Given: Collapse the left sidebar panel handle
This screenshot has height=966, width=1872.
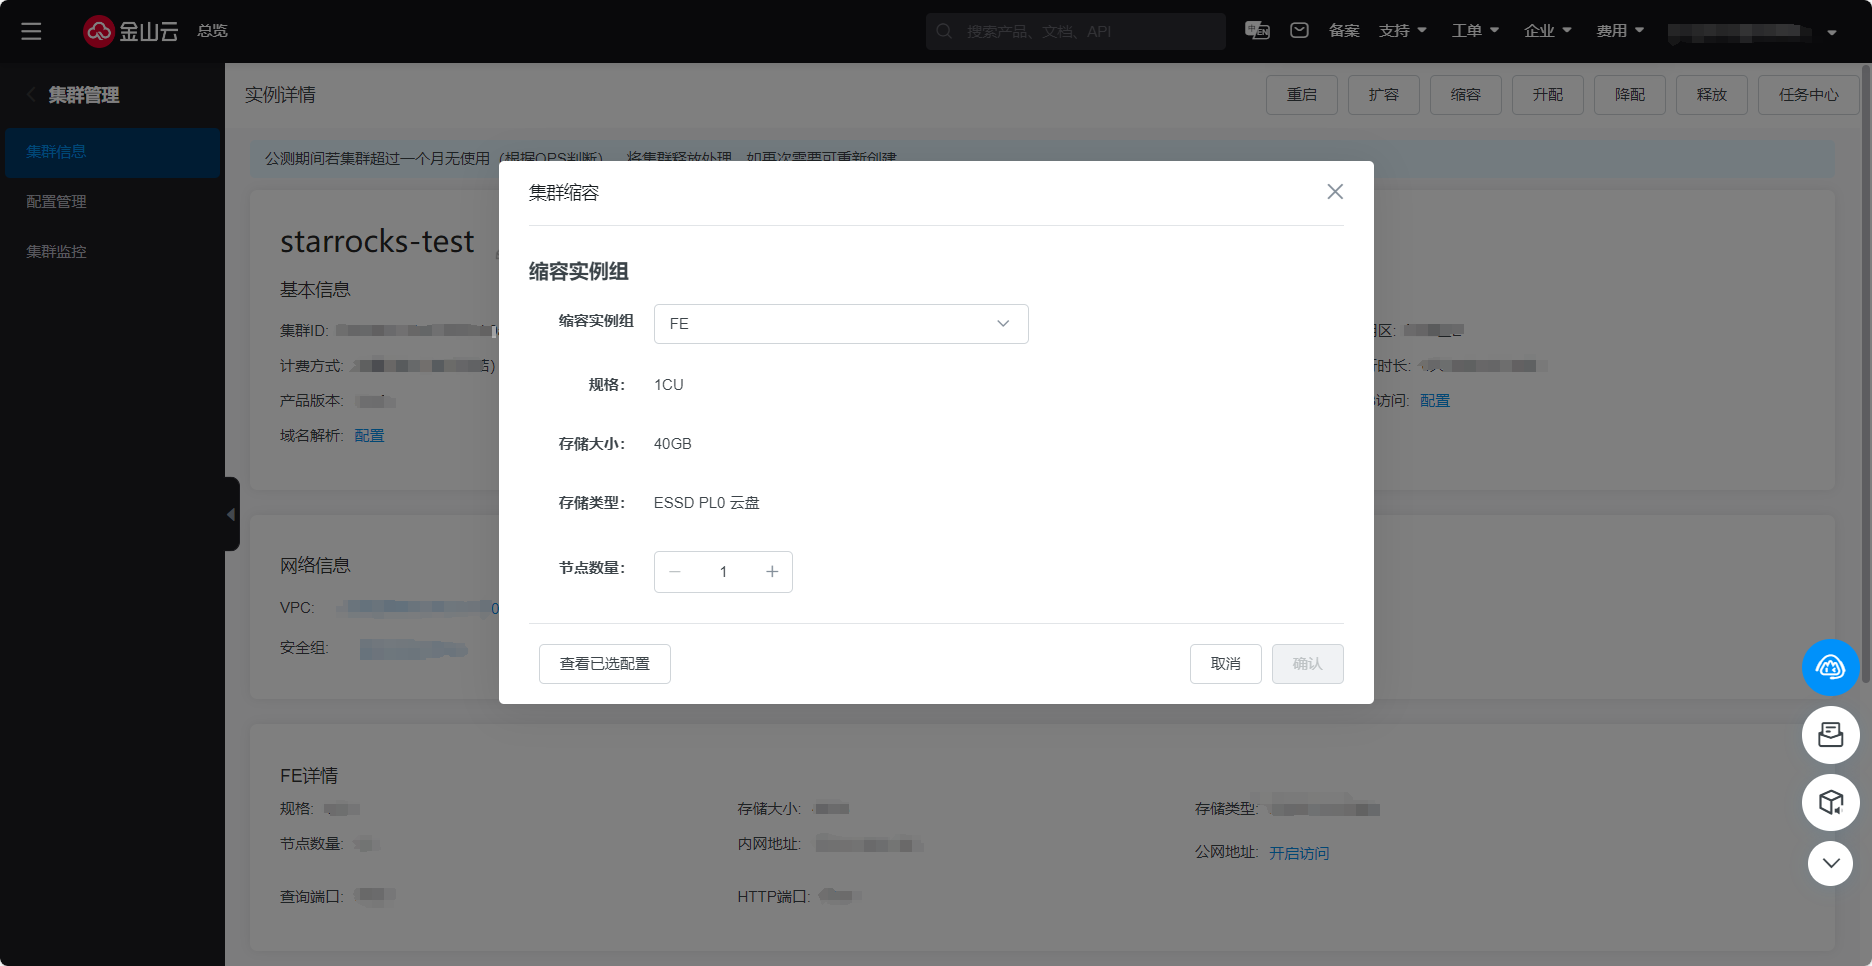Looking at the screenshot, I should click(231, 514).
